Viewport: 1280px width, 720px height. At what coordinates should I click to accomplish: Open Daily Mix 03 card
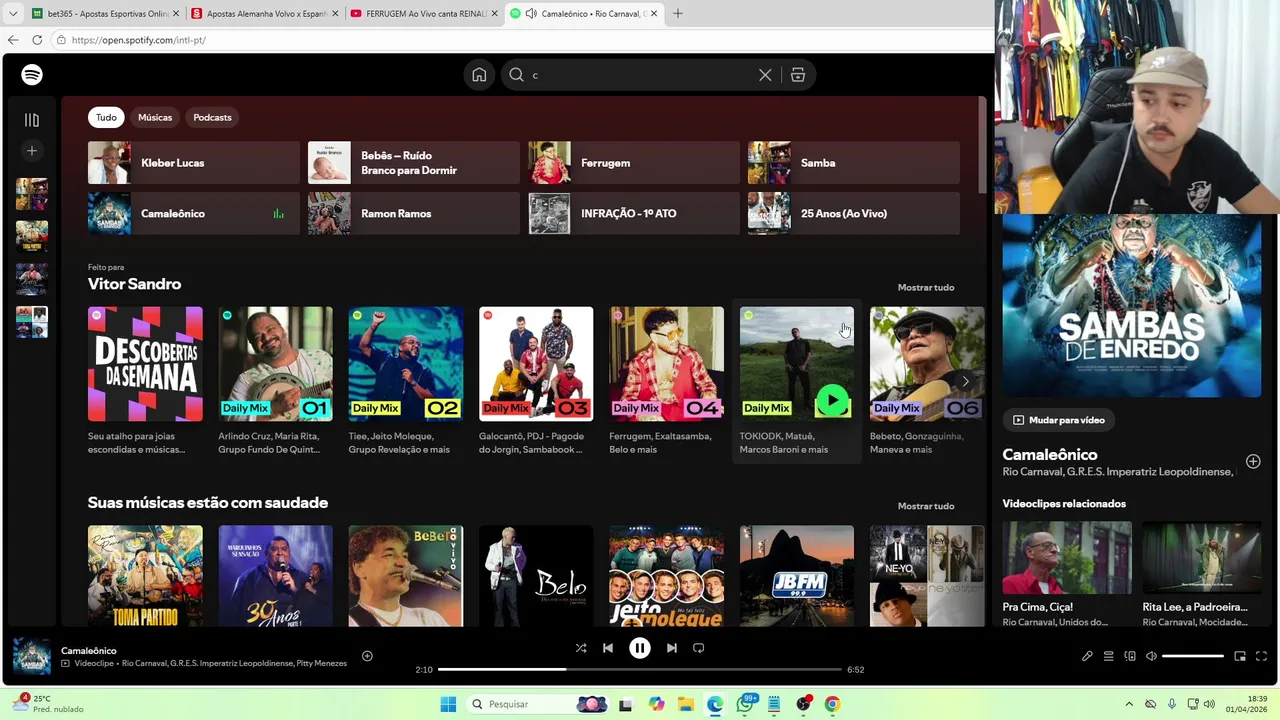click(x=536, y=364)
